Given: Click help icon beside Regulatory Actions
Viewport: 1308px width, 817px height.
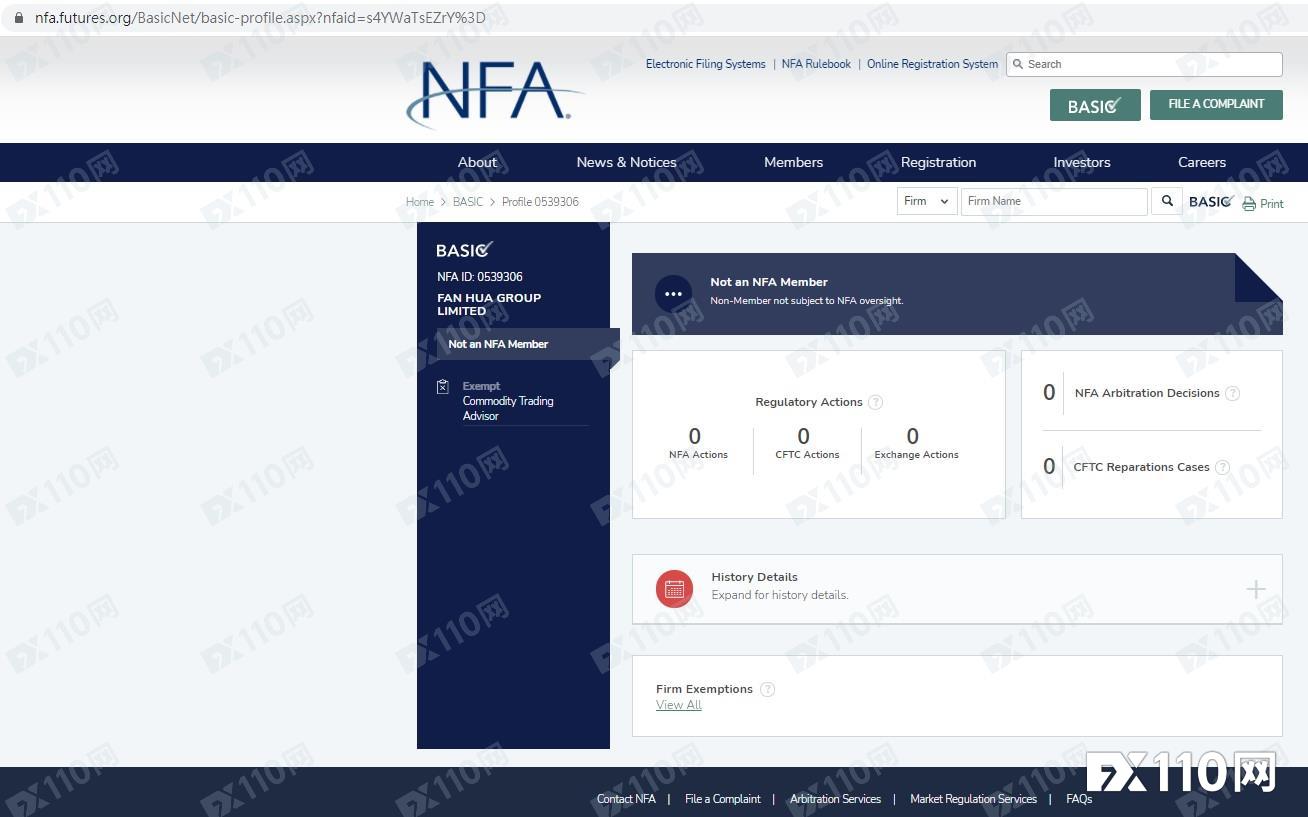Looking at the screenshot, I should coord(875,402).
